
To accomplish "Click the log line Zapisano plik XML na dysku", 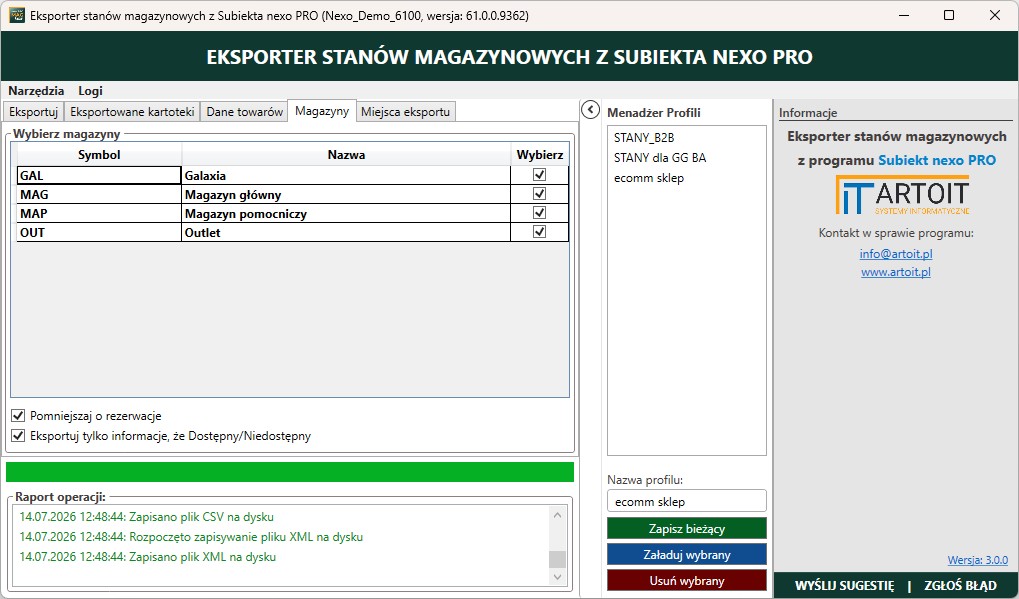I will point(148,557).
